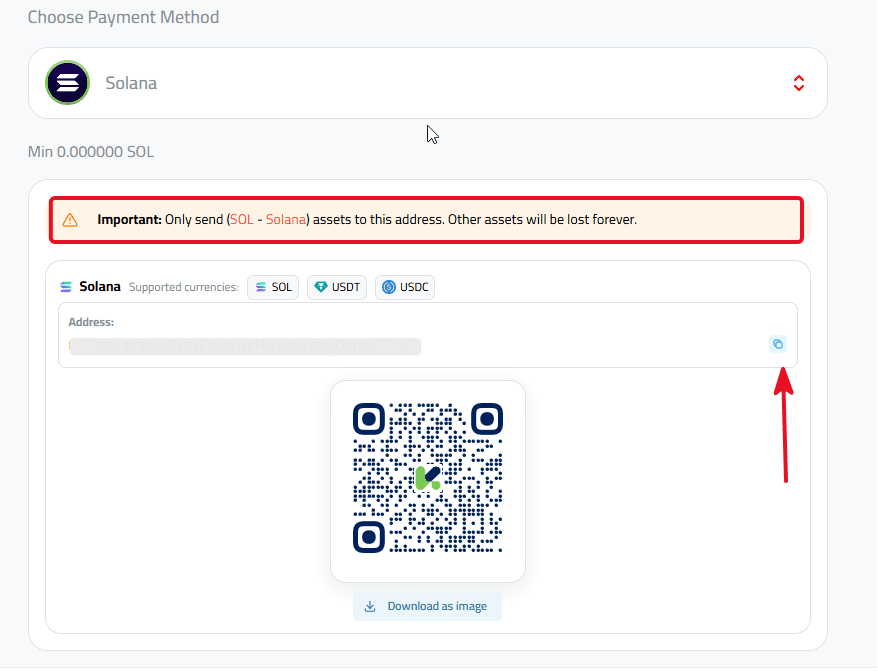This screenshot has width=878, height=672.
Task: Click the small Solana icon beside heading
Action: 66,287
